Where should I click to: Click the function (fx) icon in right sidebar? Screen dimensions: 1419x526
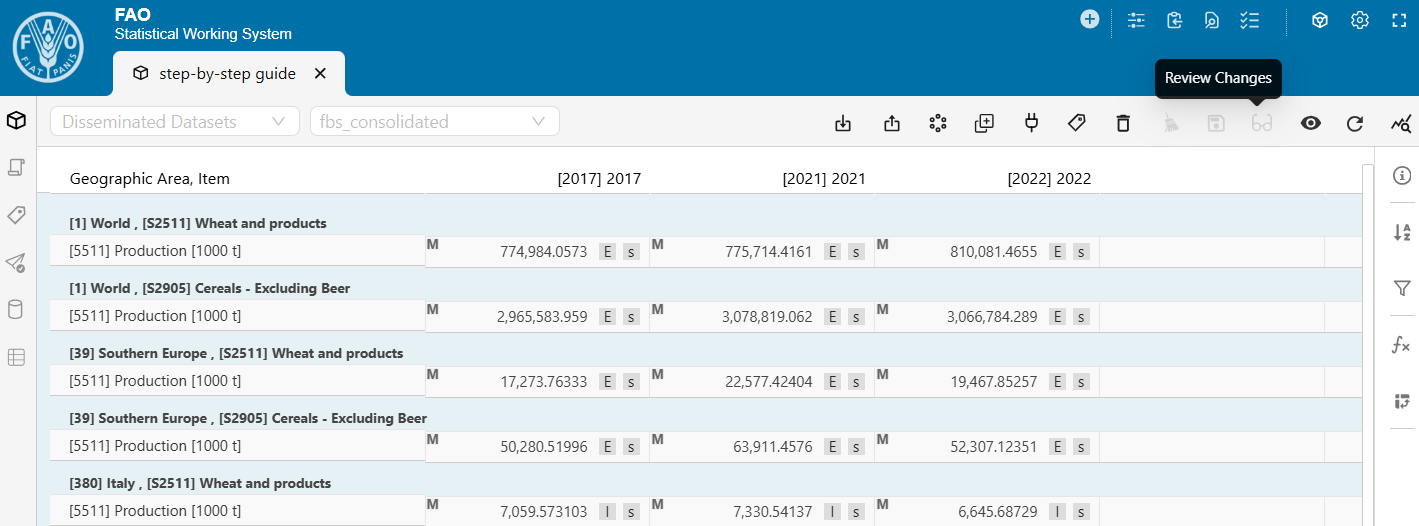[x=1401, y=345]
